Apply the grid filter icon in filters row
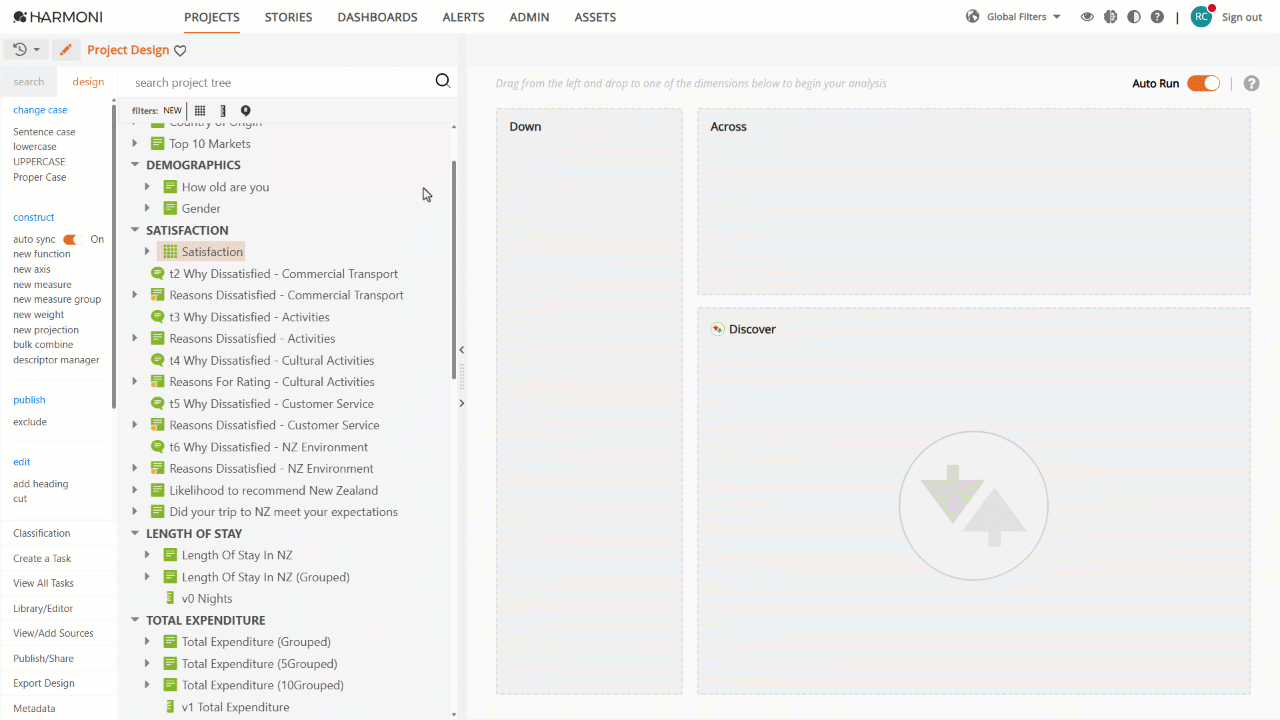Screen dimensions: 1280x720 point(200,111)
